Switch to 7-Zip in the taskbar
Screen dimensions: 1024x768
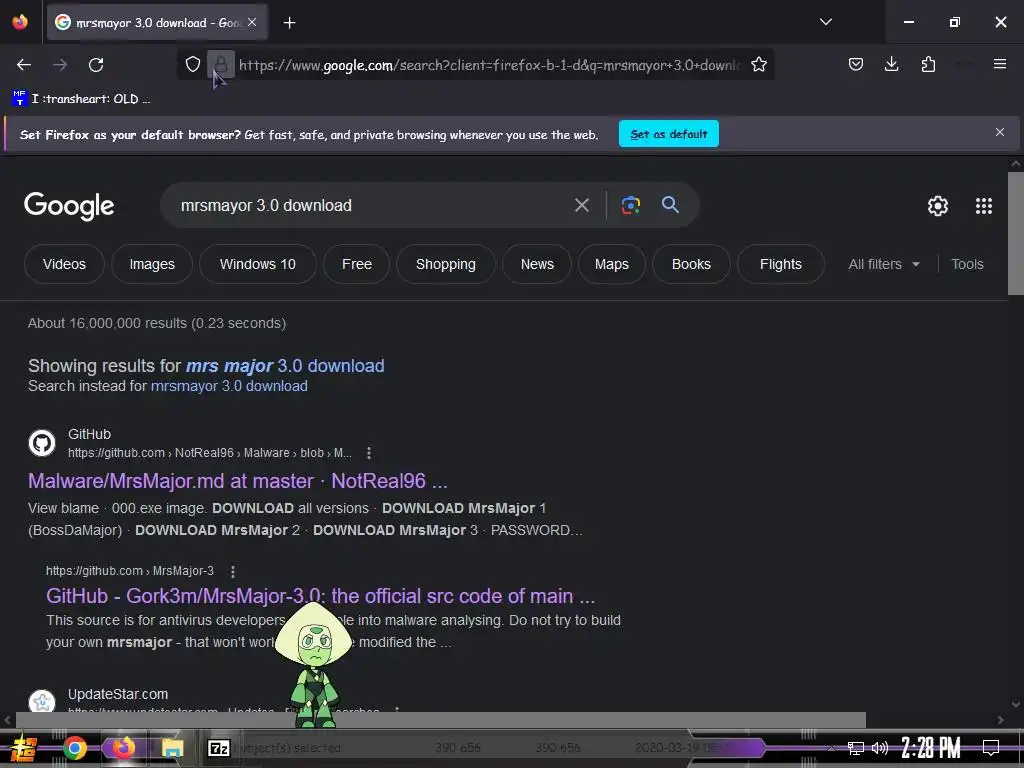tap(219, 748)
